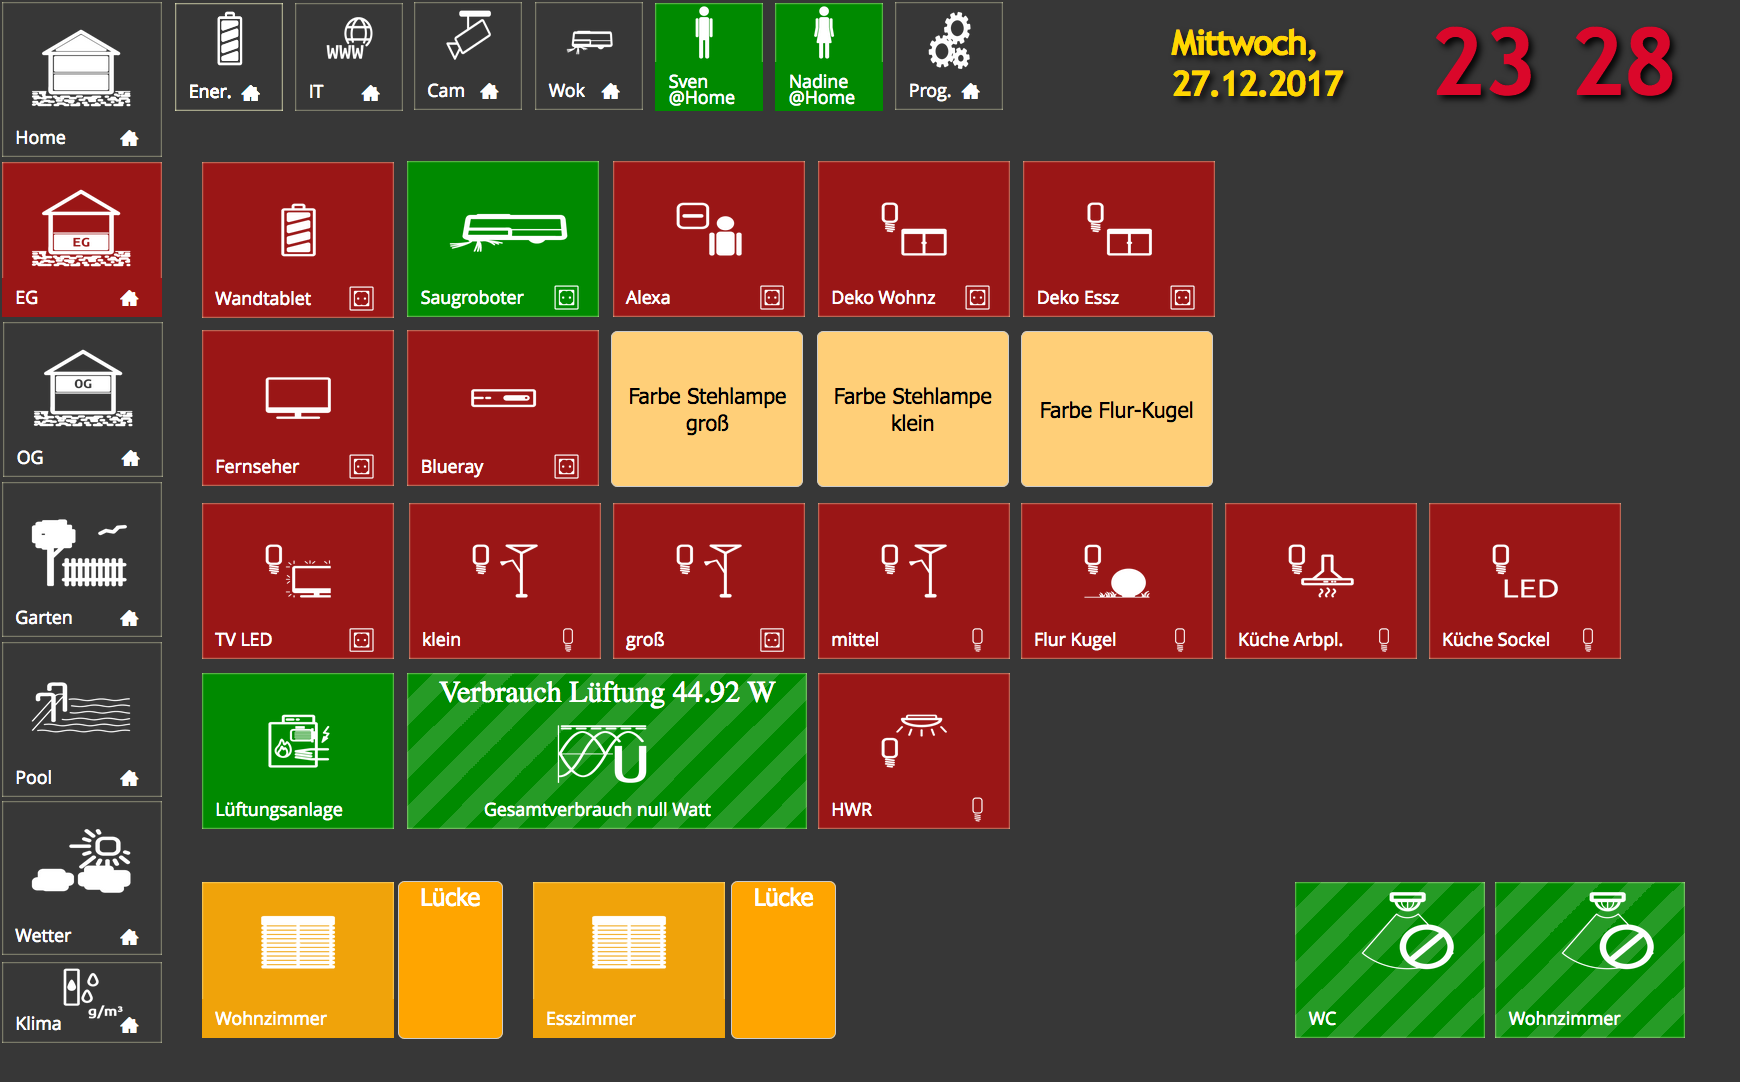The width and height of the screenshot is (1740, 1082).
Task: Toggle the Fernseher power outlet
Action: click(x=297, y=408)
